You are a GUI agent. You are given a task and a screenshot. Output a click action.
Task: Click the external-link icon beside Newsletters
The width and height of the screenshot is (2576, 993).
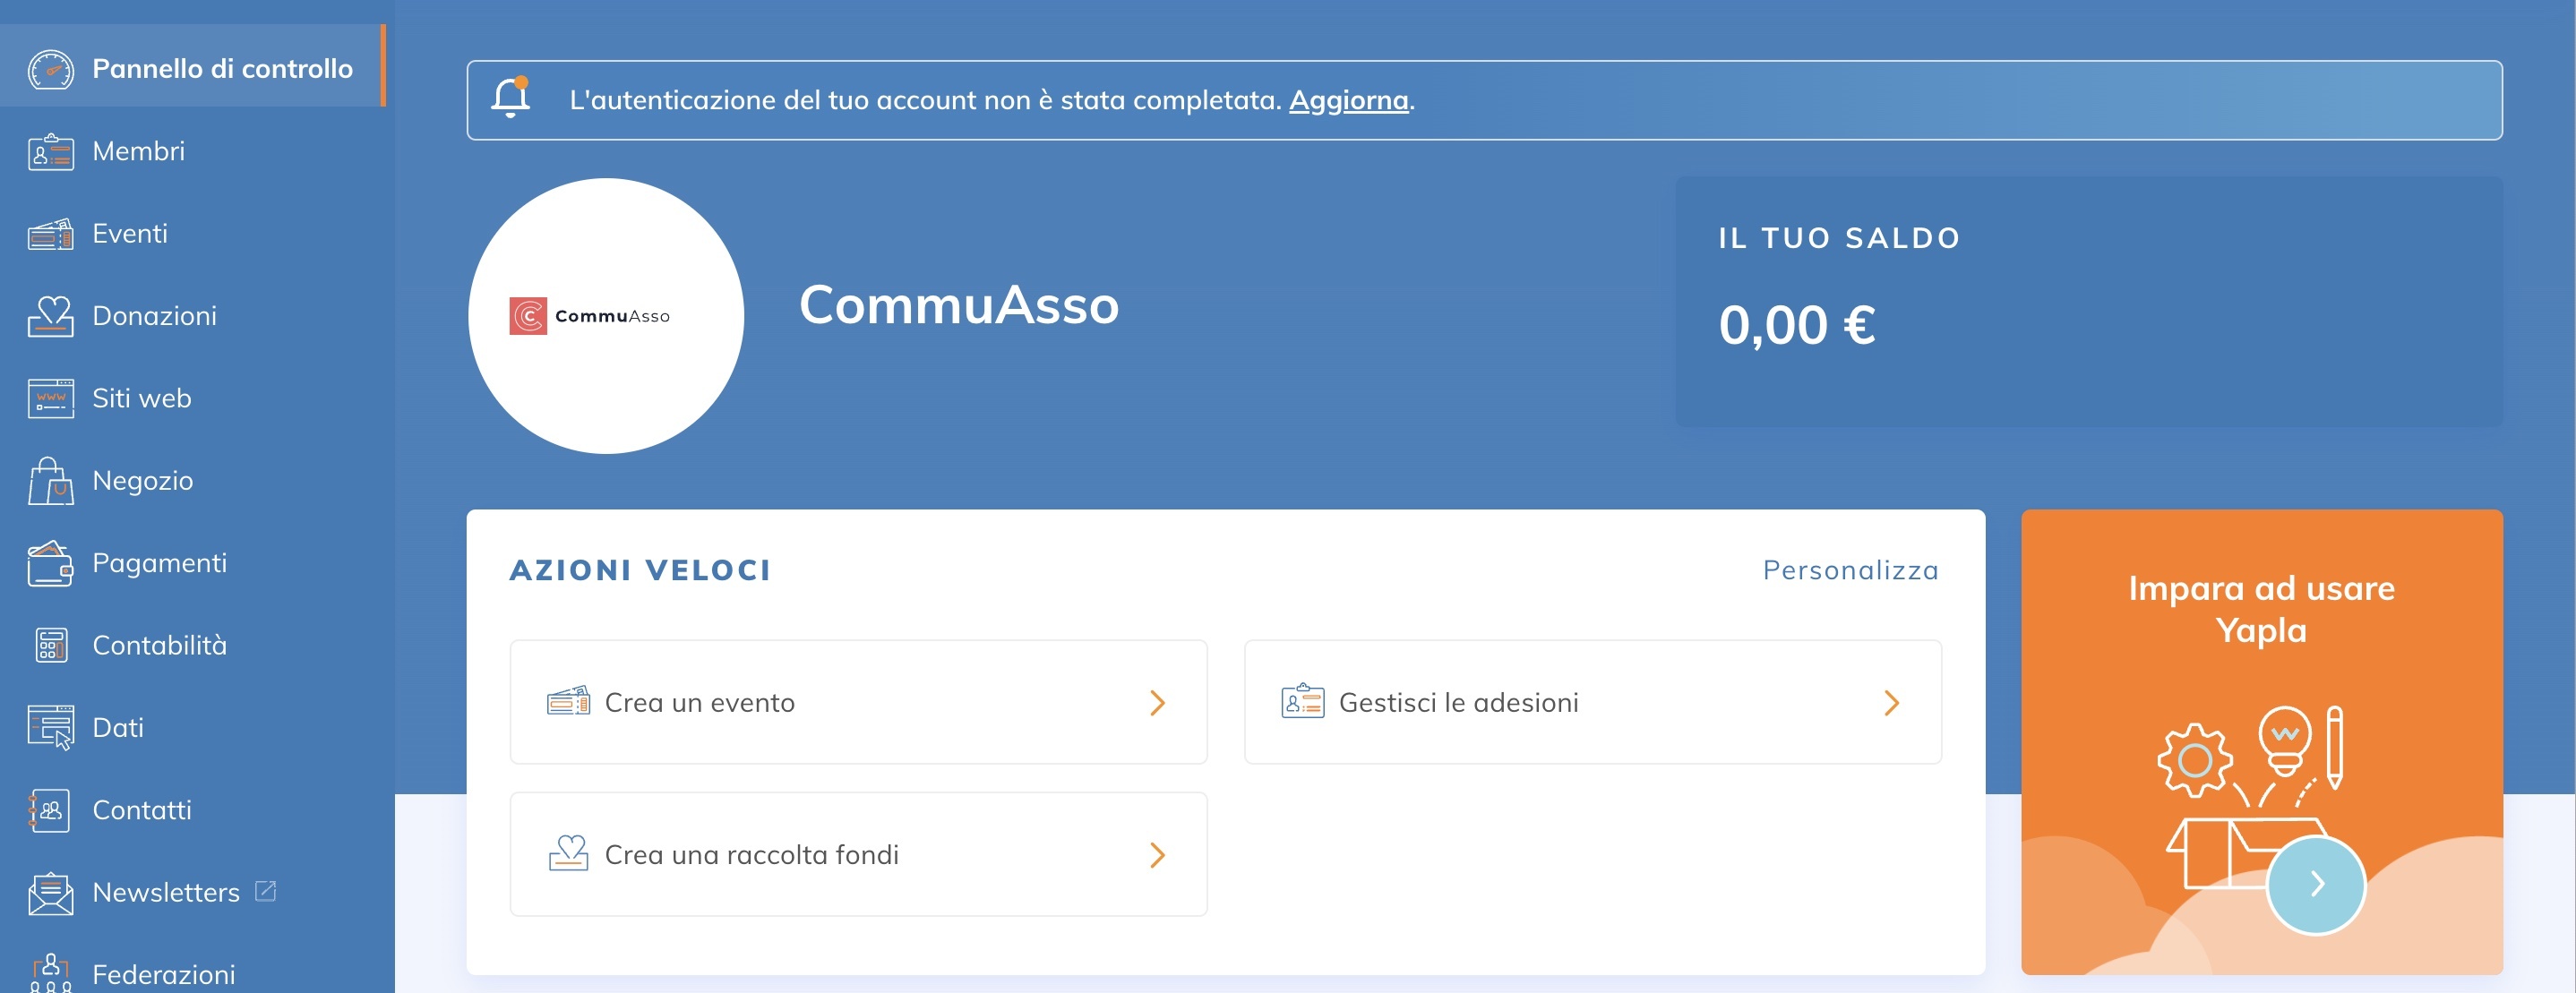pos(263,890)
